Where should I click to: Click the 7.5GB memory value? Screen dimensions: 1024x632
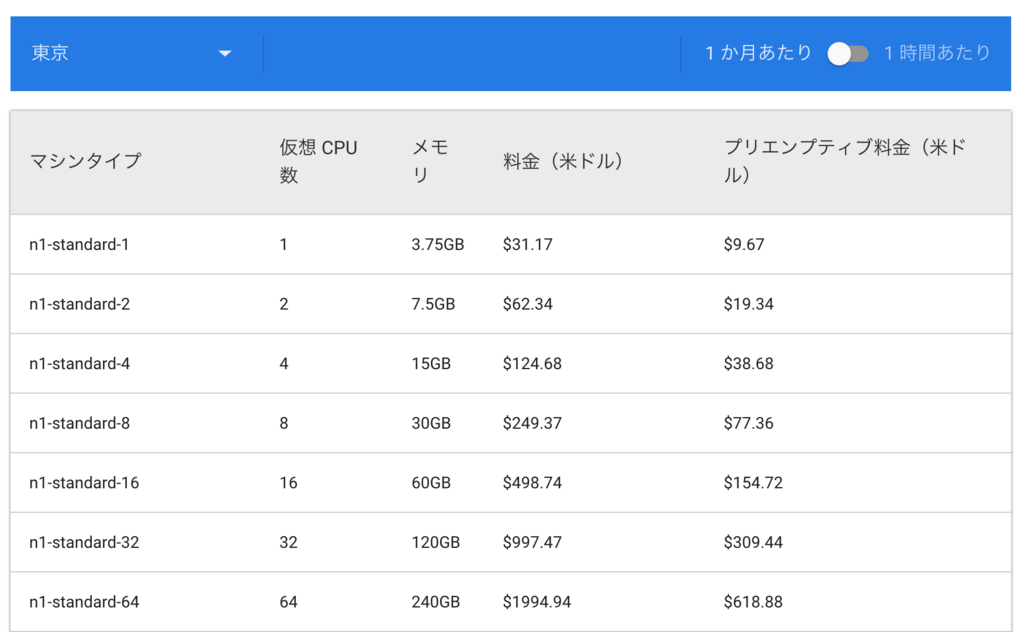click(433, 304)
